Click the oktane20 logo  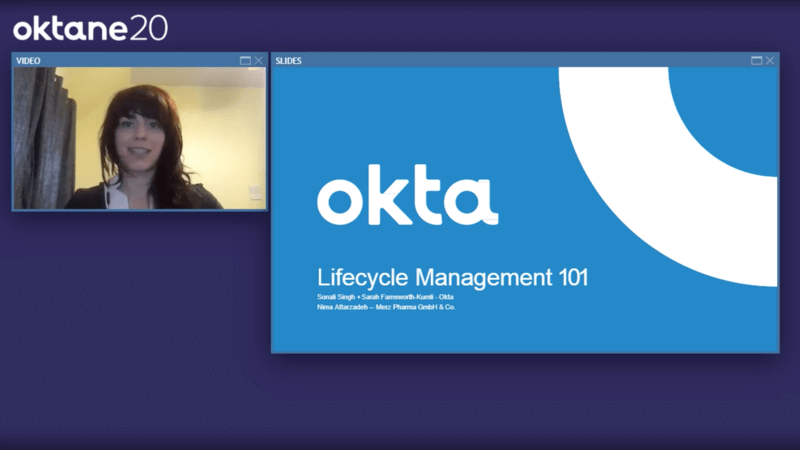(90, 27)
